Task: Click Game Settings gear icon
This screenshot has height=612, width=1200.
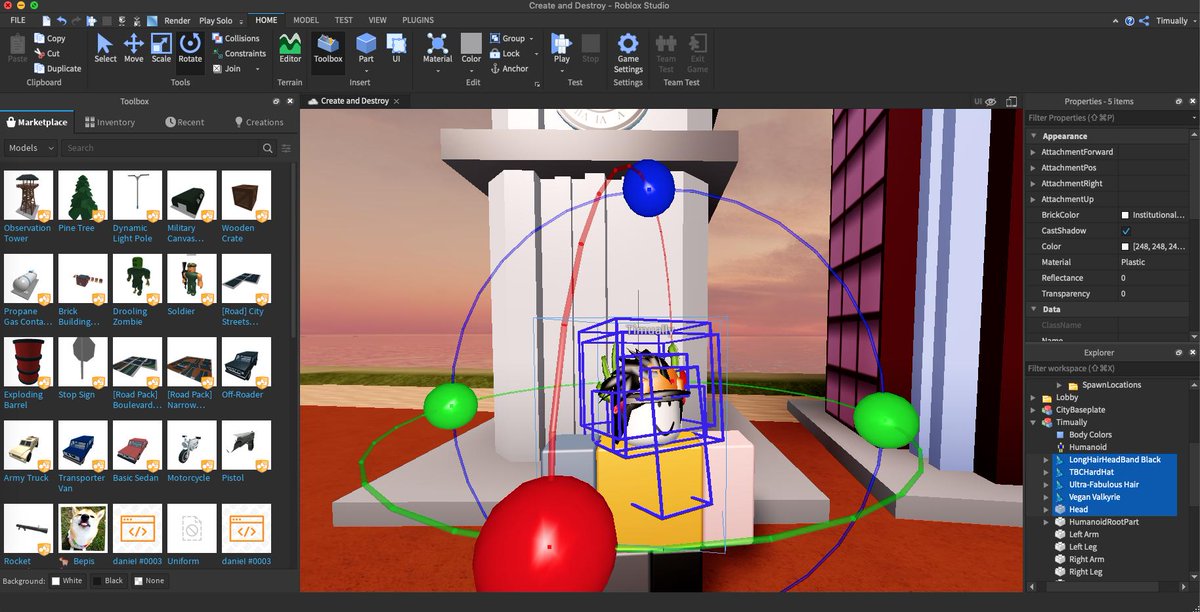Action: (x=628, y=52)
